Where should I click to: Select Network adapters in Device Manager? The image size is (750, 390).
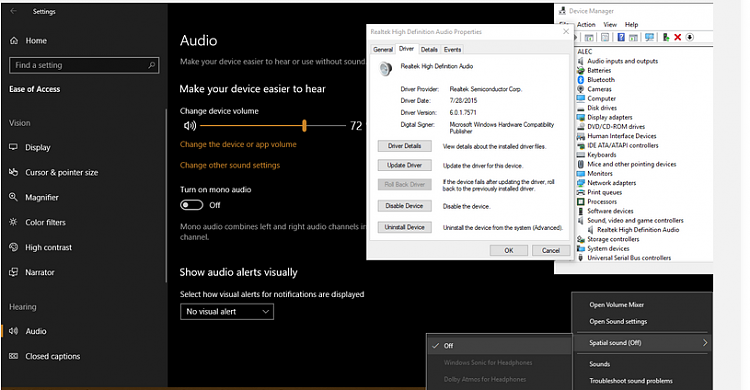[x=612, y=183]
